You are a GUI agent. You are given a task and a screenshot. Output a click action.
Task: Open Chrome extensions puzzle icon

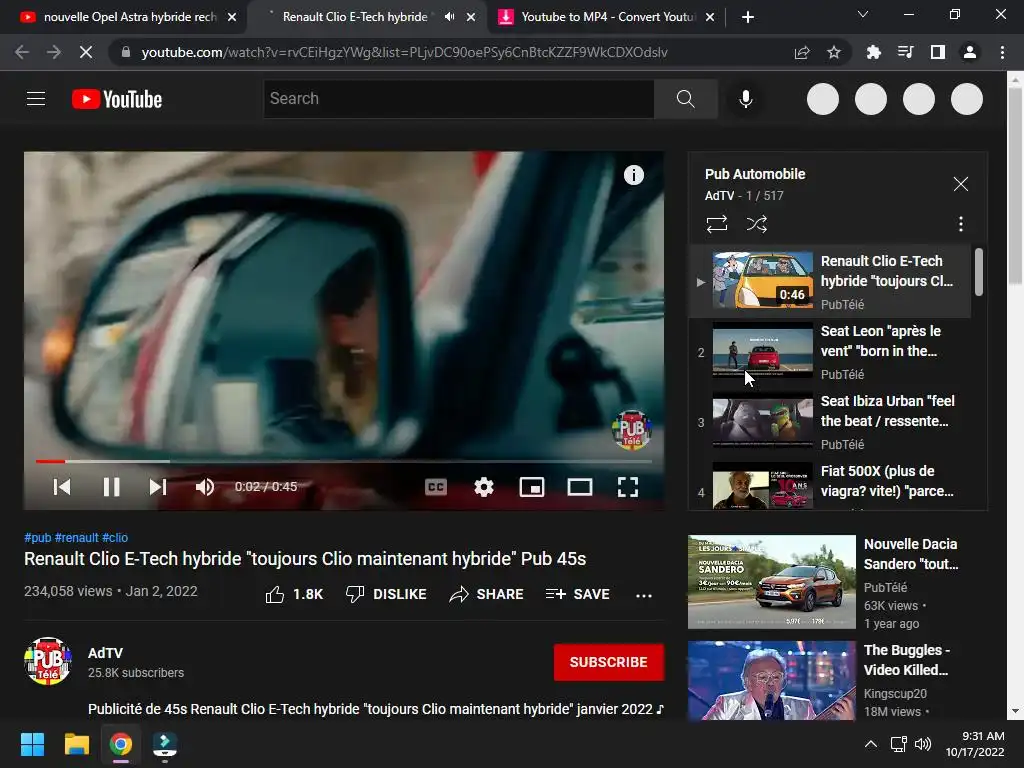click(x=873, y=52)
